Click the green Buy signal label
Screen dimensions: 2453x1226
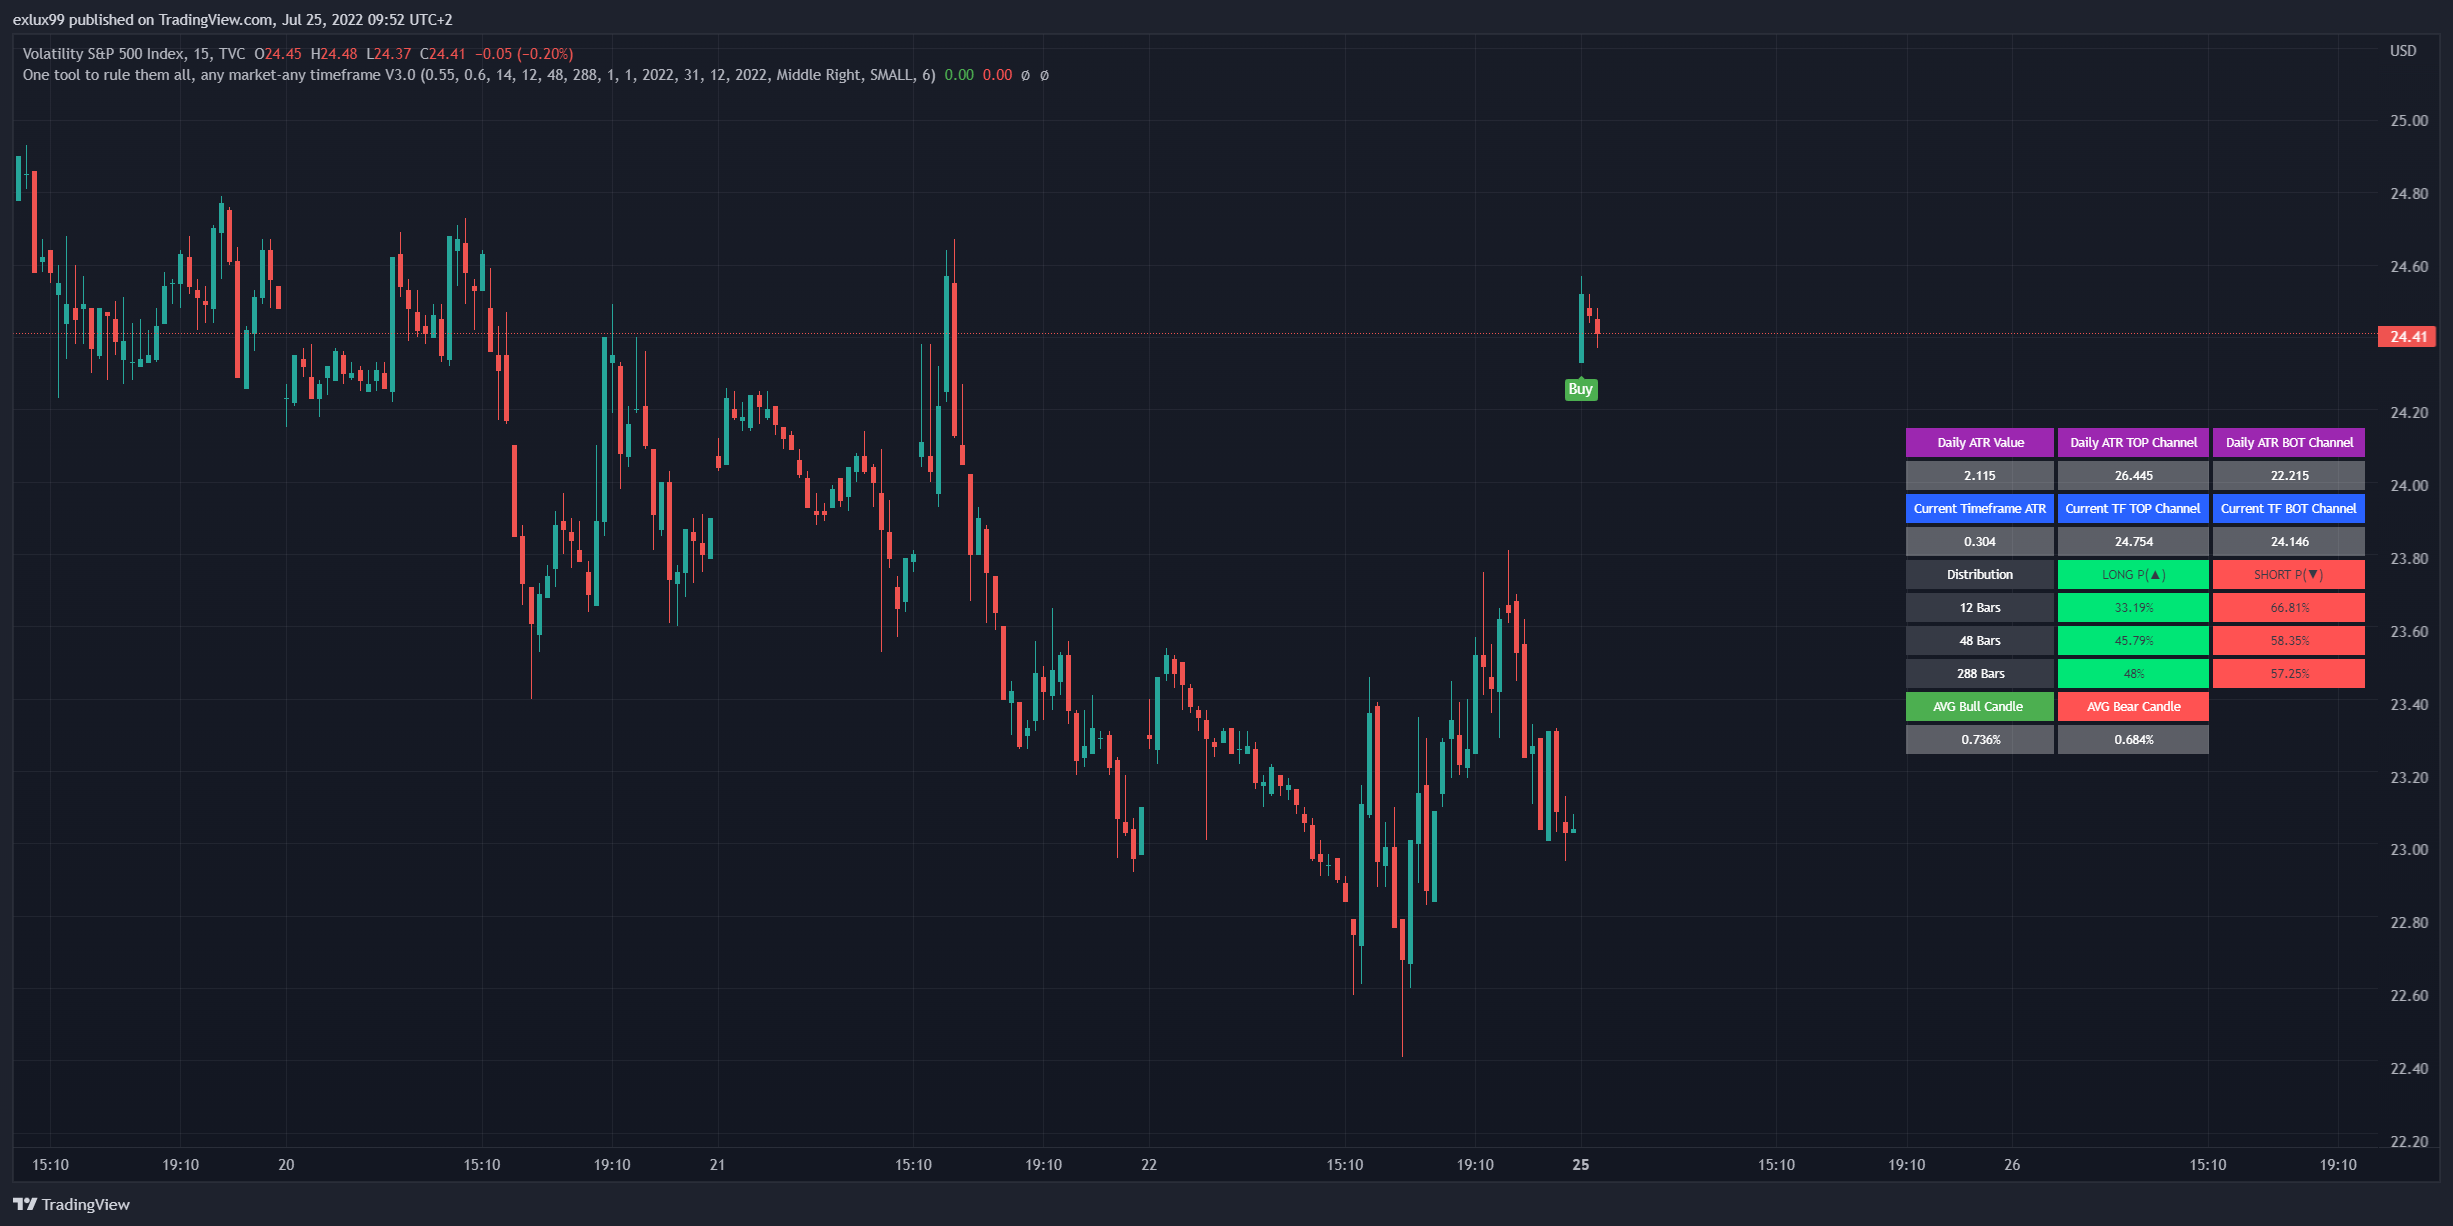pyautogui.click(x=1580, y=390)
